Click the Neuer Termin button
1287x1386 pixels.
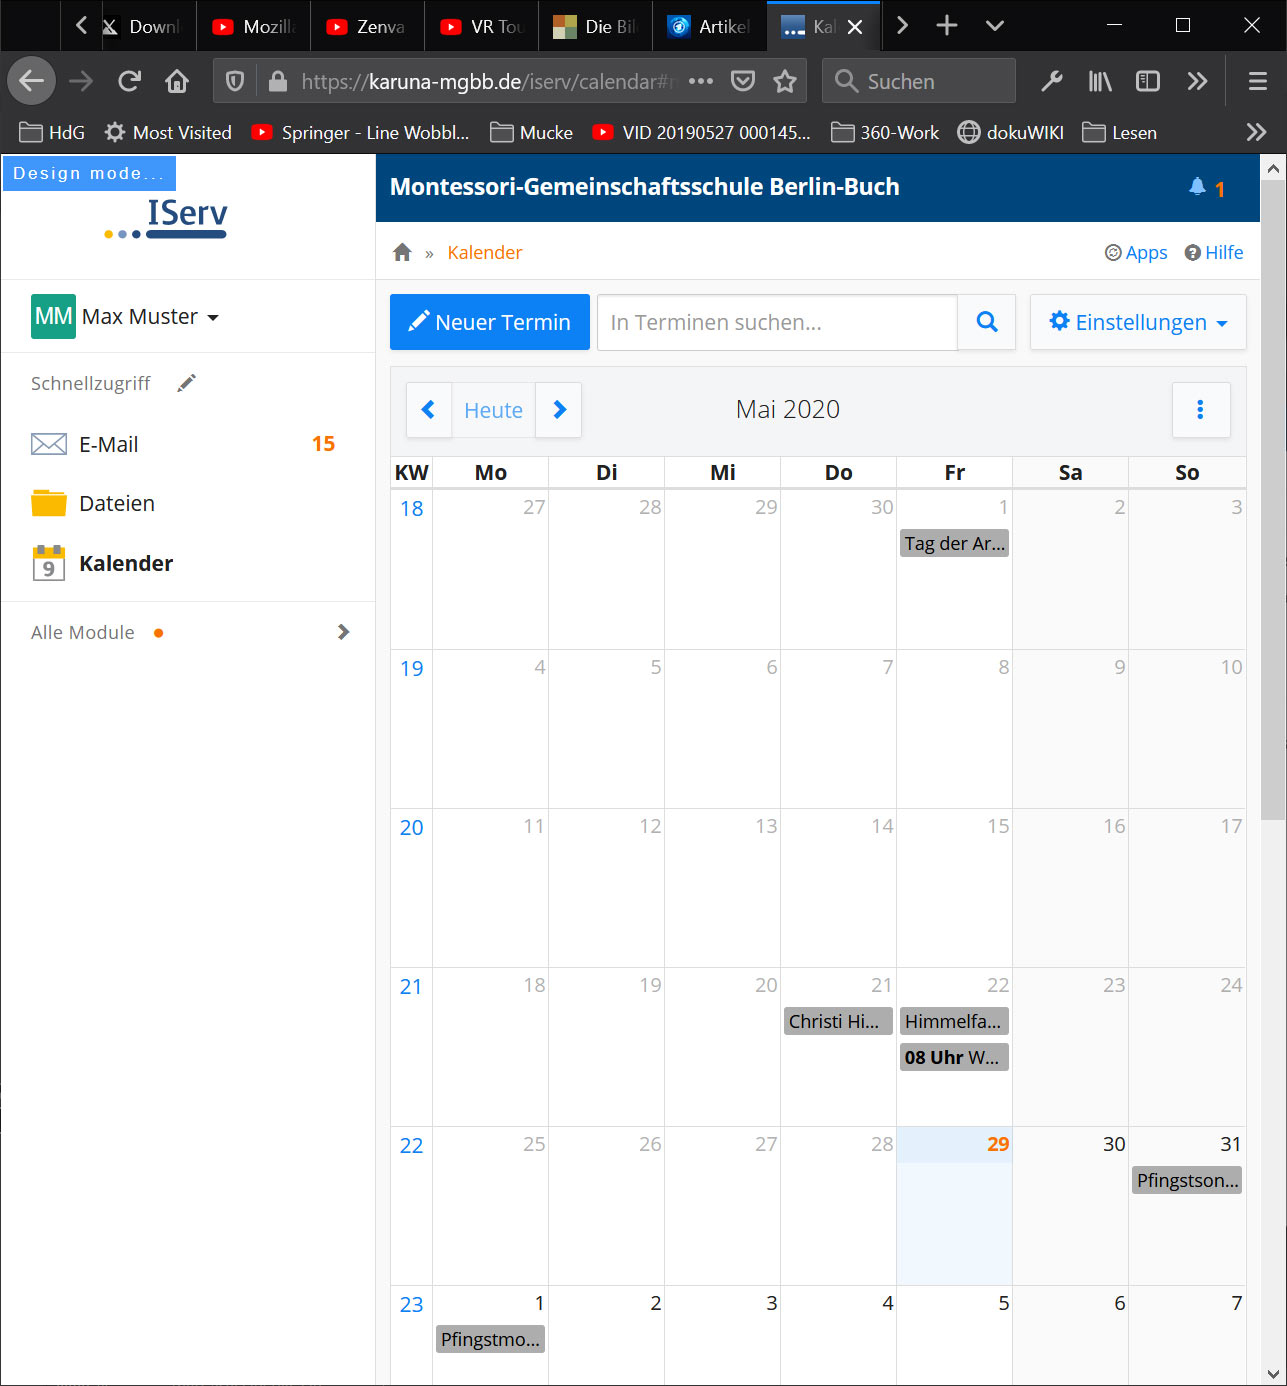(490, 322)
